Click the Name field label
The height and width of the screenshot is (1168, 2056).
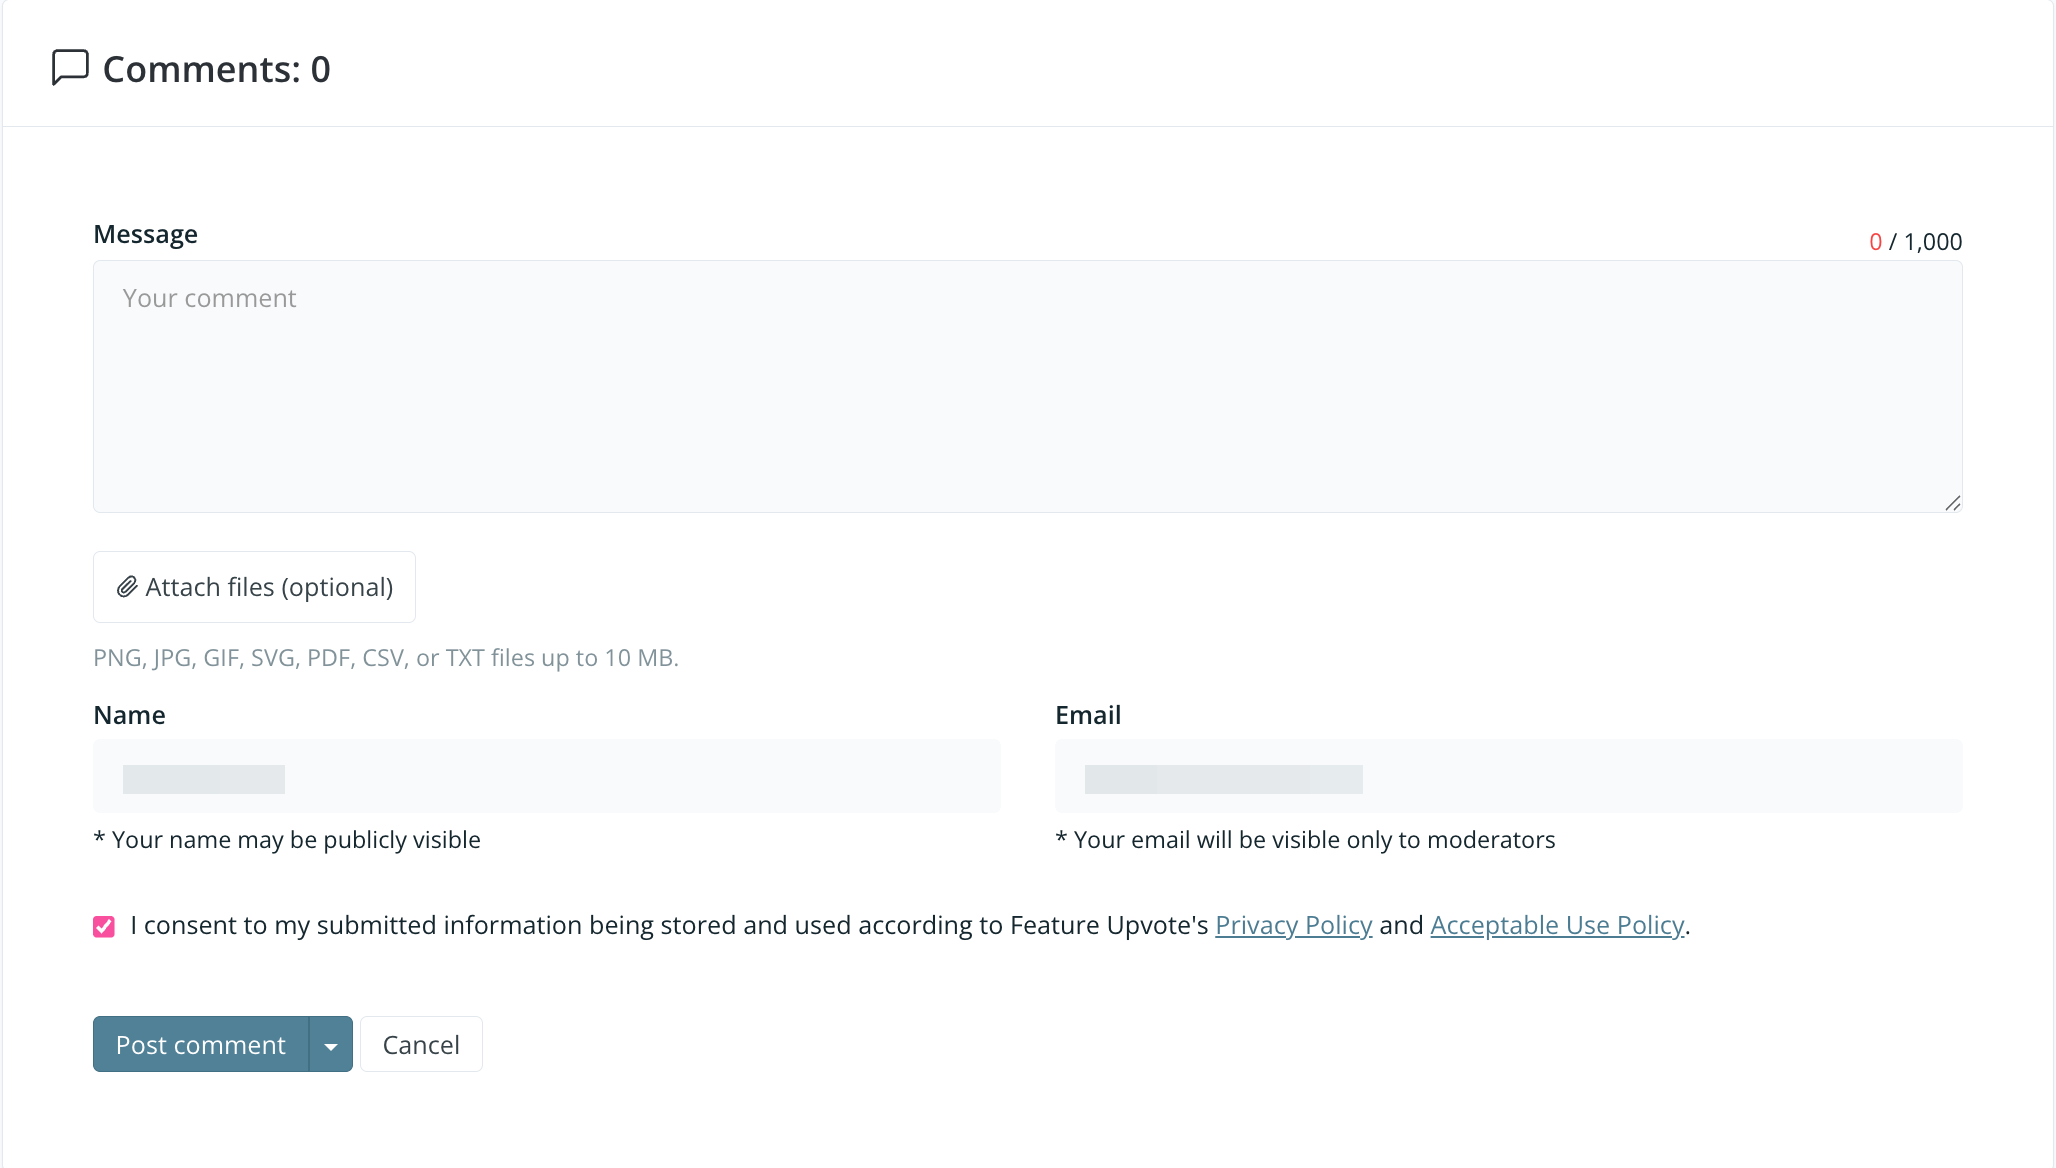[129, 715]
